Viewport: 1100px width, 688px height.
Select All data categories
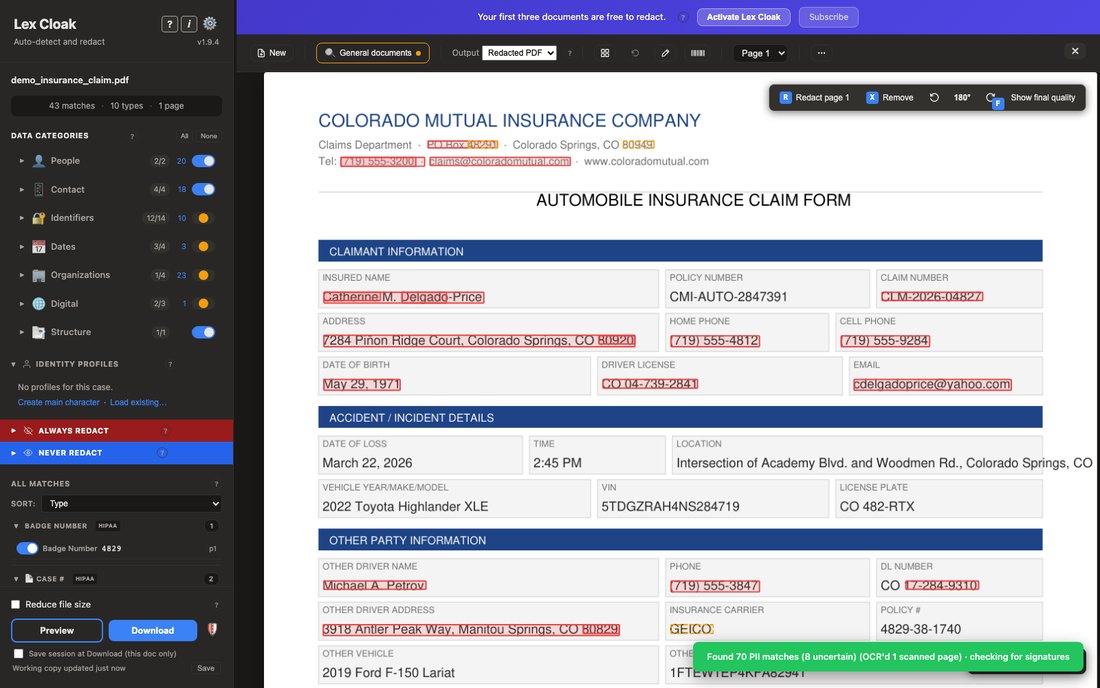185,136
